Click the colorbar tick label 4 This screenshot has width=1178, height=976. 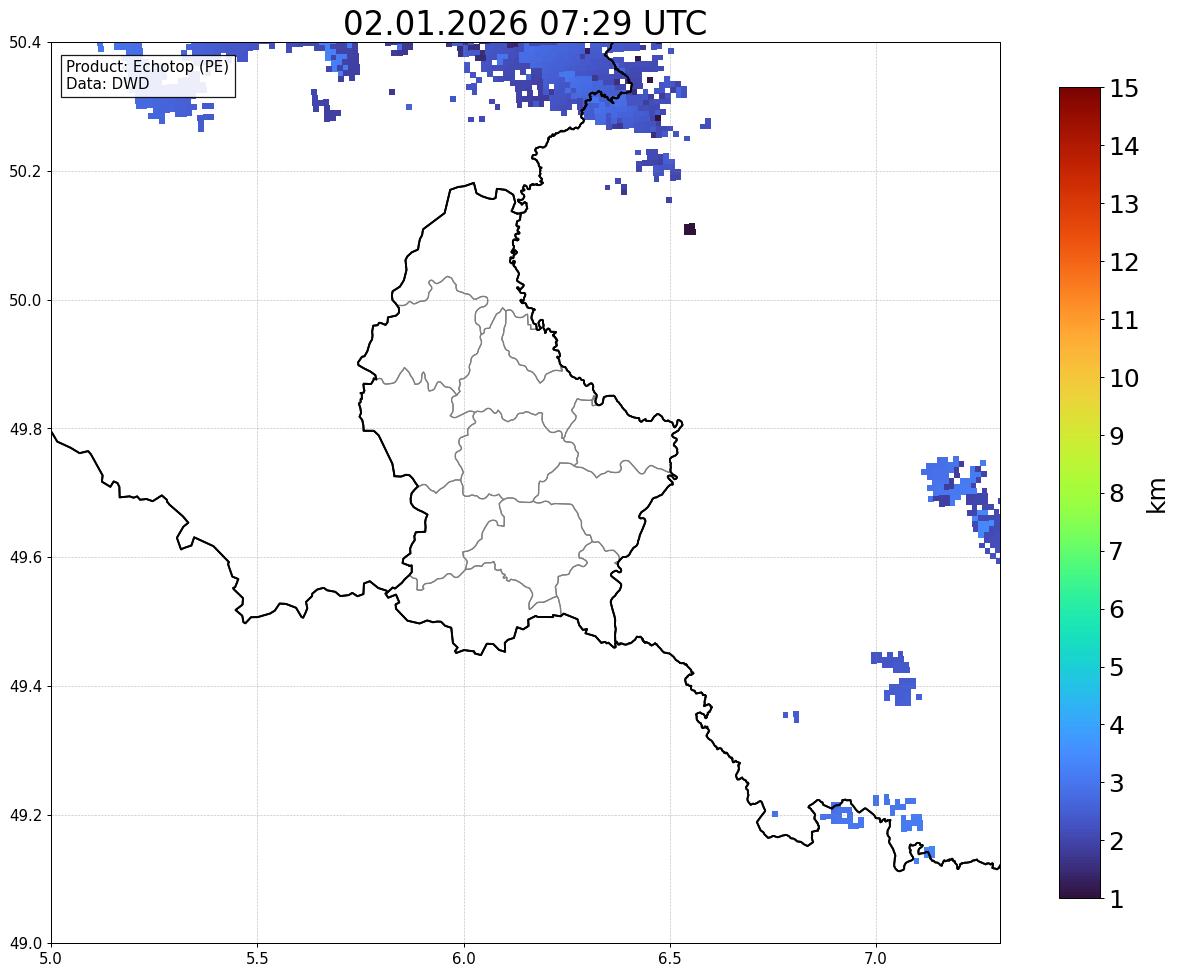tap(1117, 724)
